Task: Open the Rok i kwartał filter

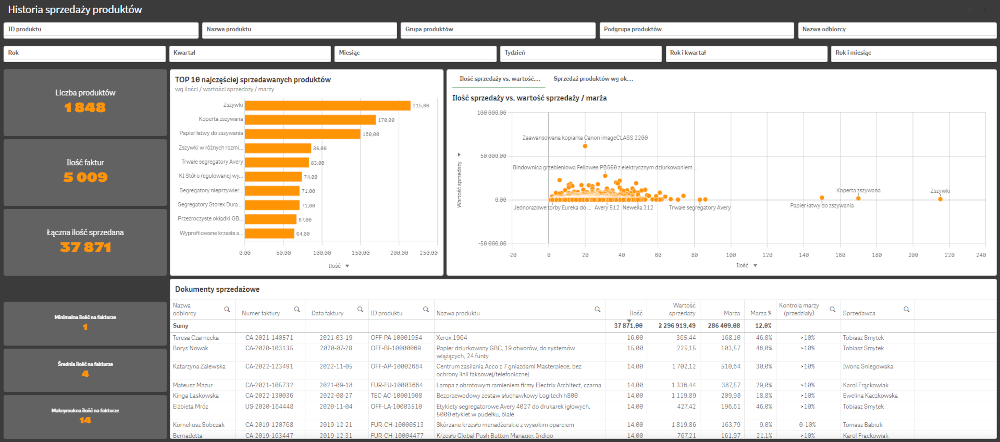Action: (746, 54)
